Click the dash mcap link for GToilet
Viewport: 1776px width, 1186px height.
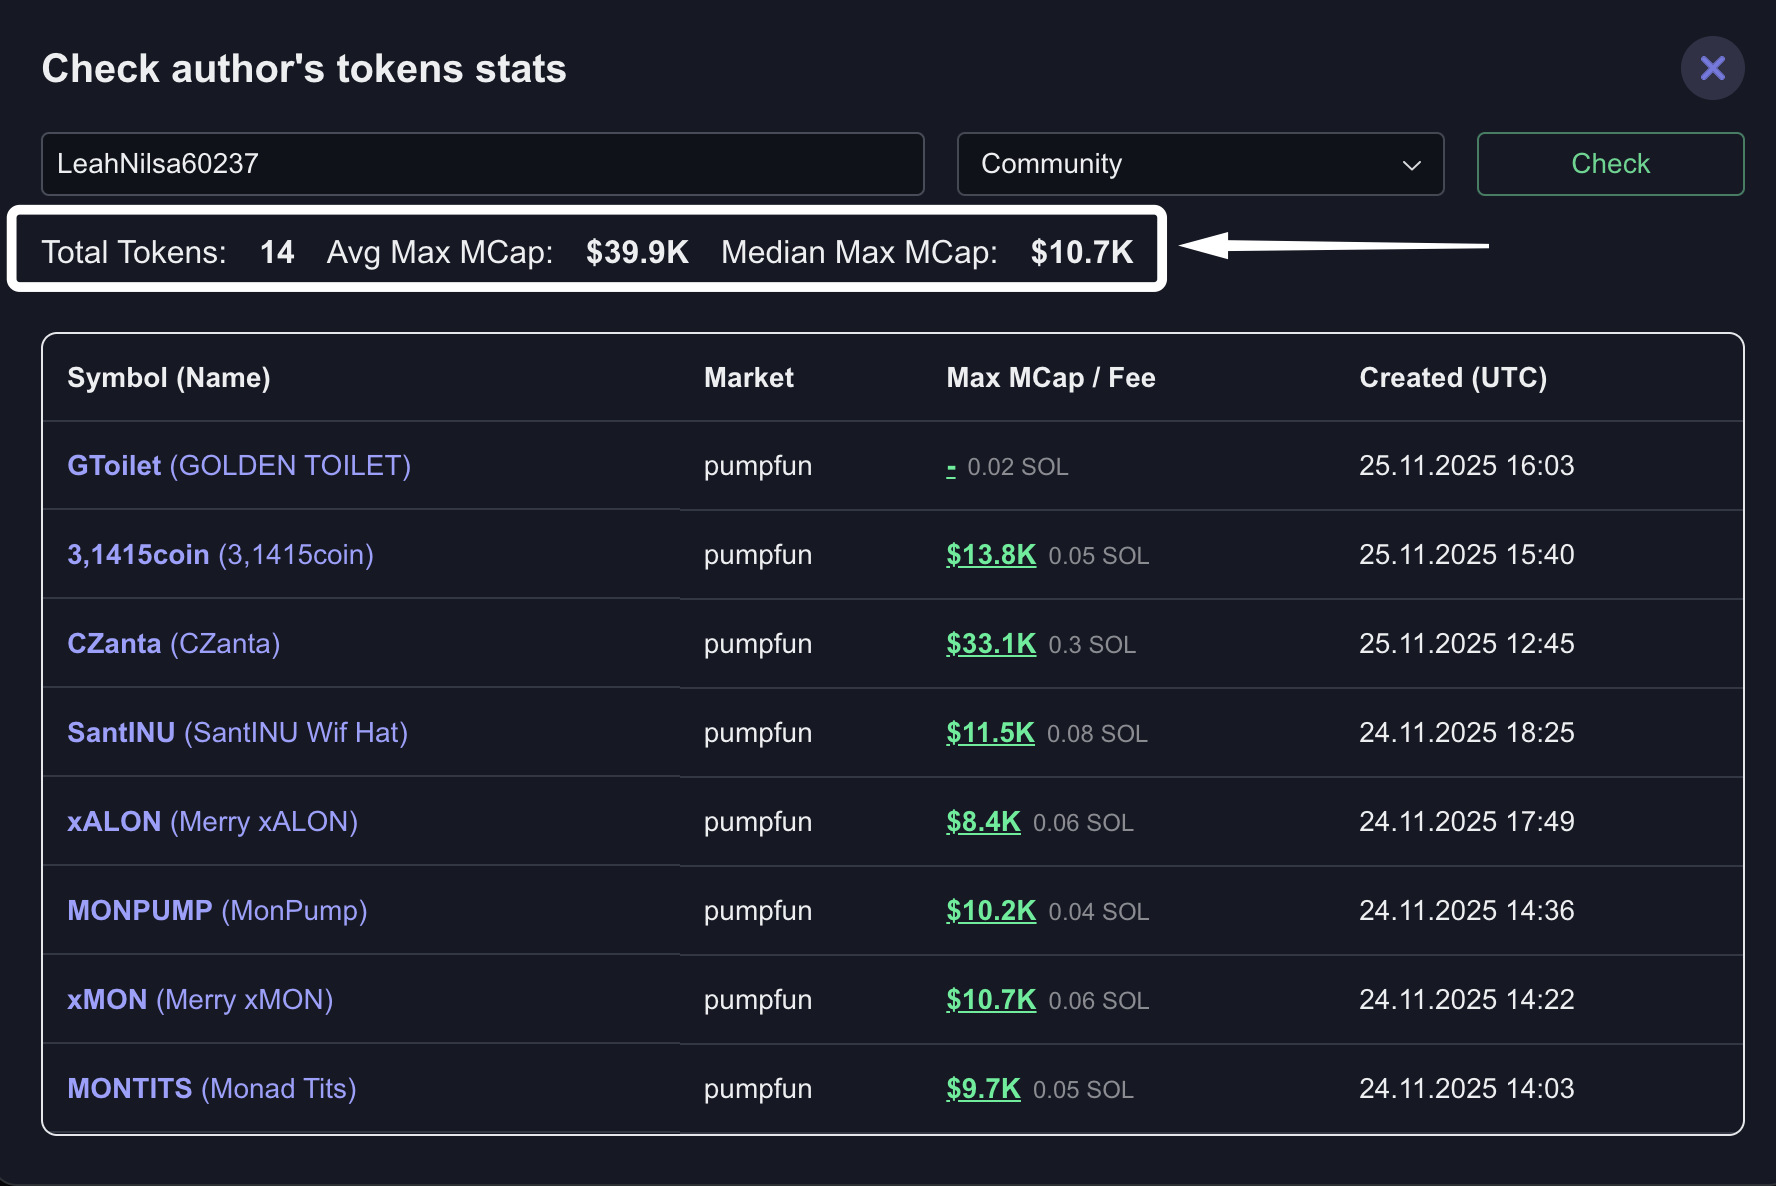tap(951, 467)
